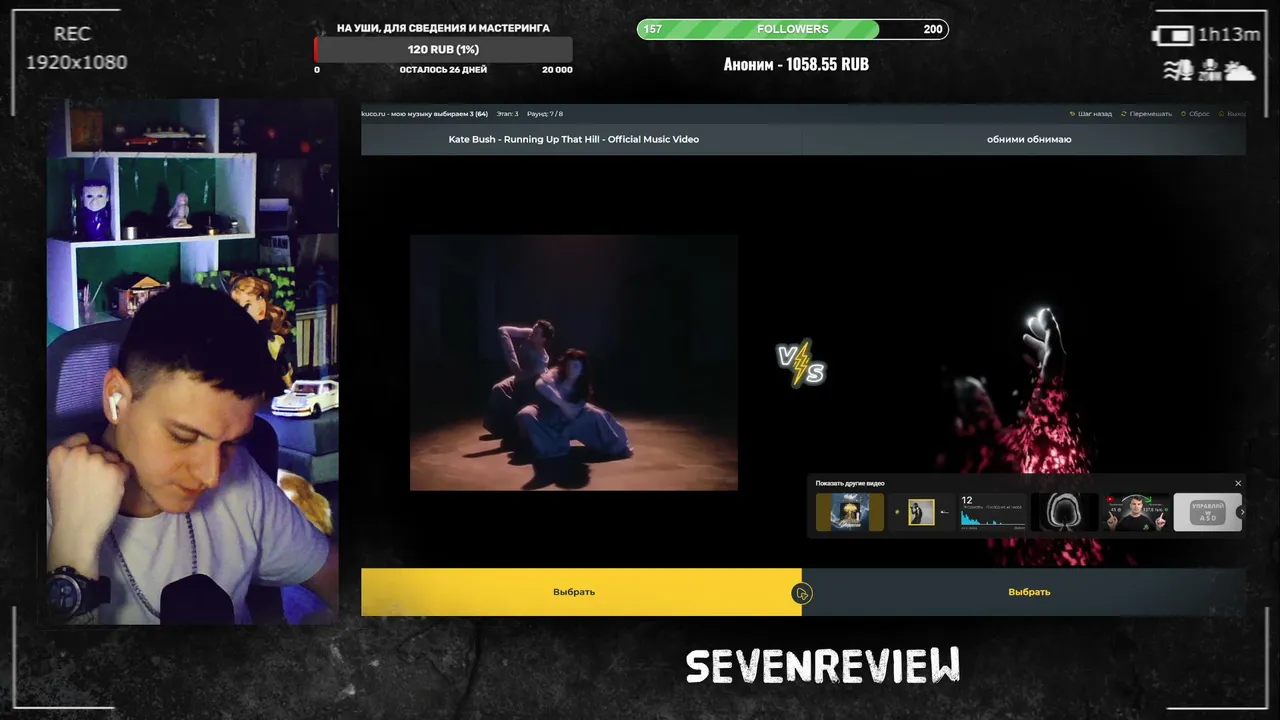Screen dimensions: 1280x720
Task: Click the Этап: 3 stage indicator
Action: point(508,114)
